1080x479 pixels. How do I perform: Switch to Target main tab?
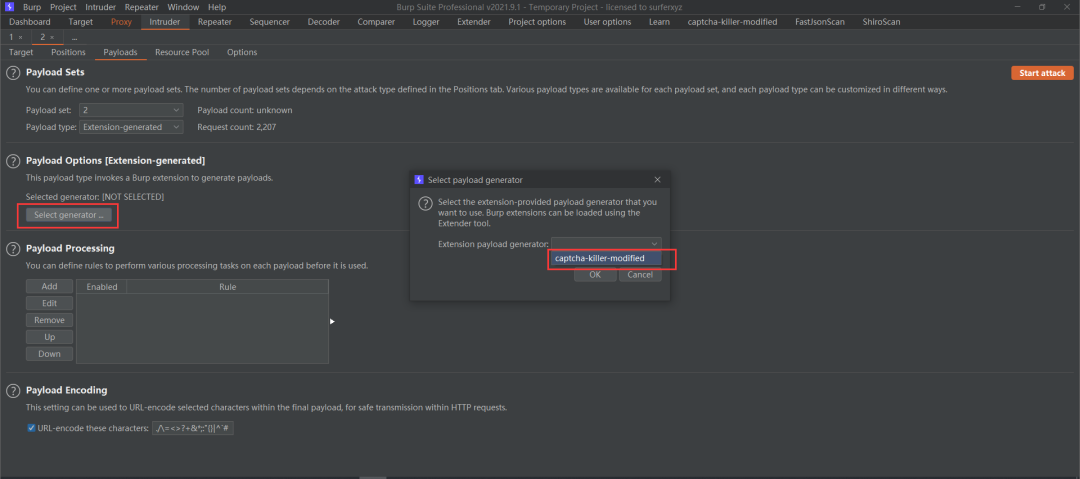81,21
